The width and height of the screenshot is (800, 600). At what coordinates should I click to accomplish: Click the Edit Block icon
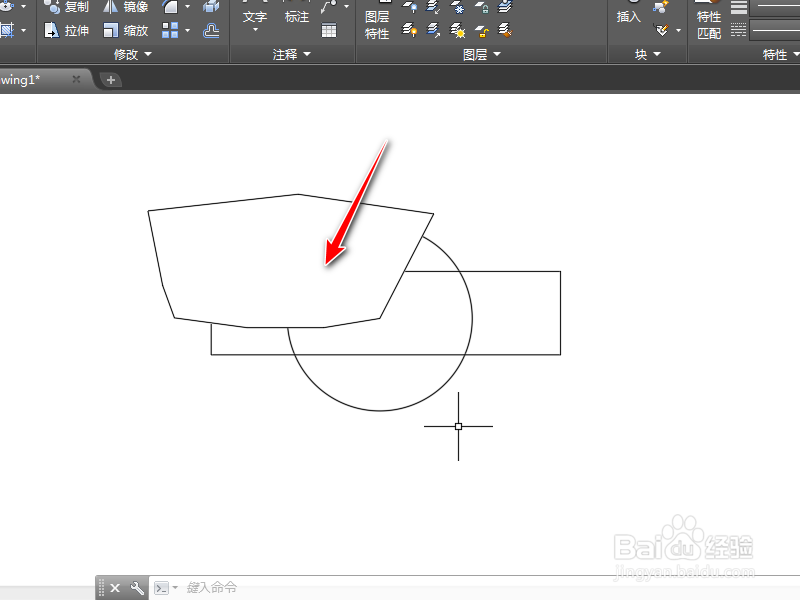click(662, 31)
